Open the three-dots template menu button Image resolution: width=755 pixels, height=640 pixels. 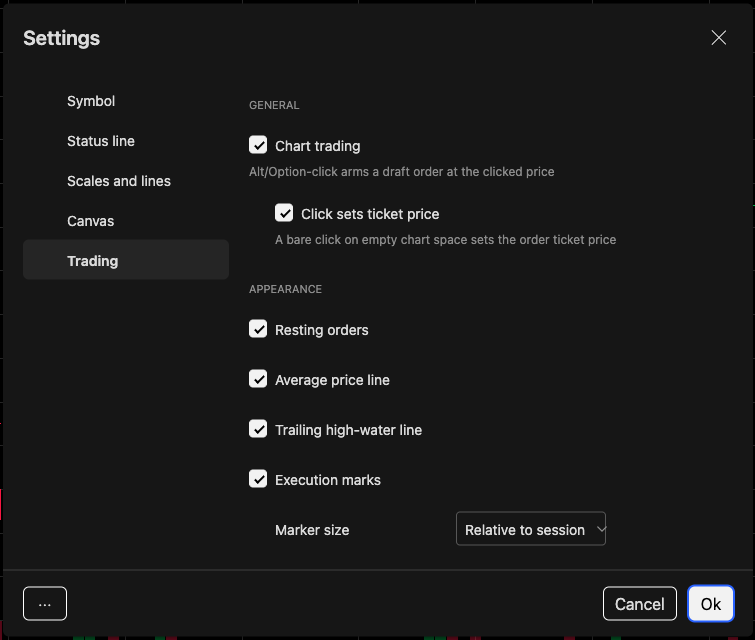pos(45,604)
